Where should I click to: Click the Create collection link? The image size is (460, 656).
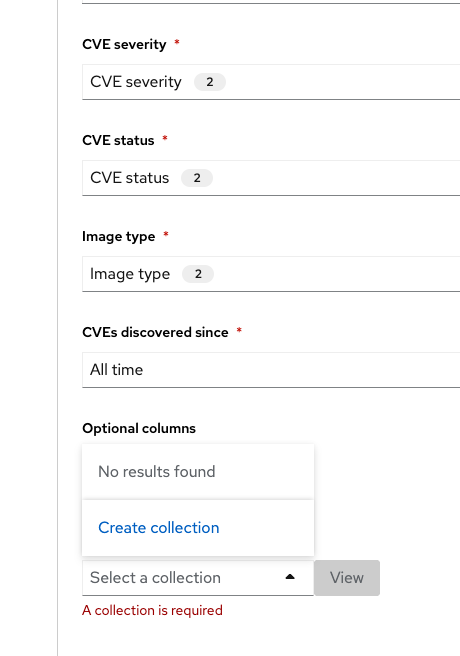[158, 528]
